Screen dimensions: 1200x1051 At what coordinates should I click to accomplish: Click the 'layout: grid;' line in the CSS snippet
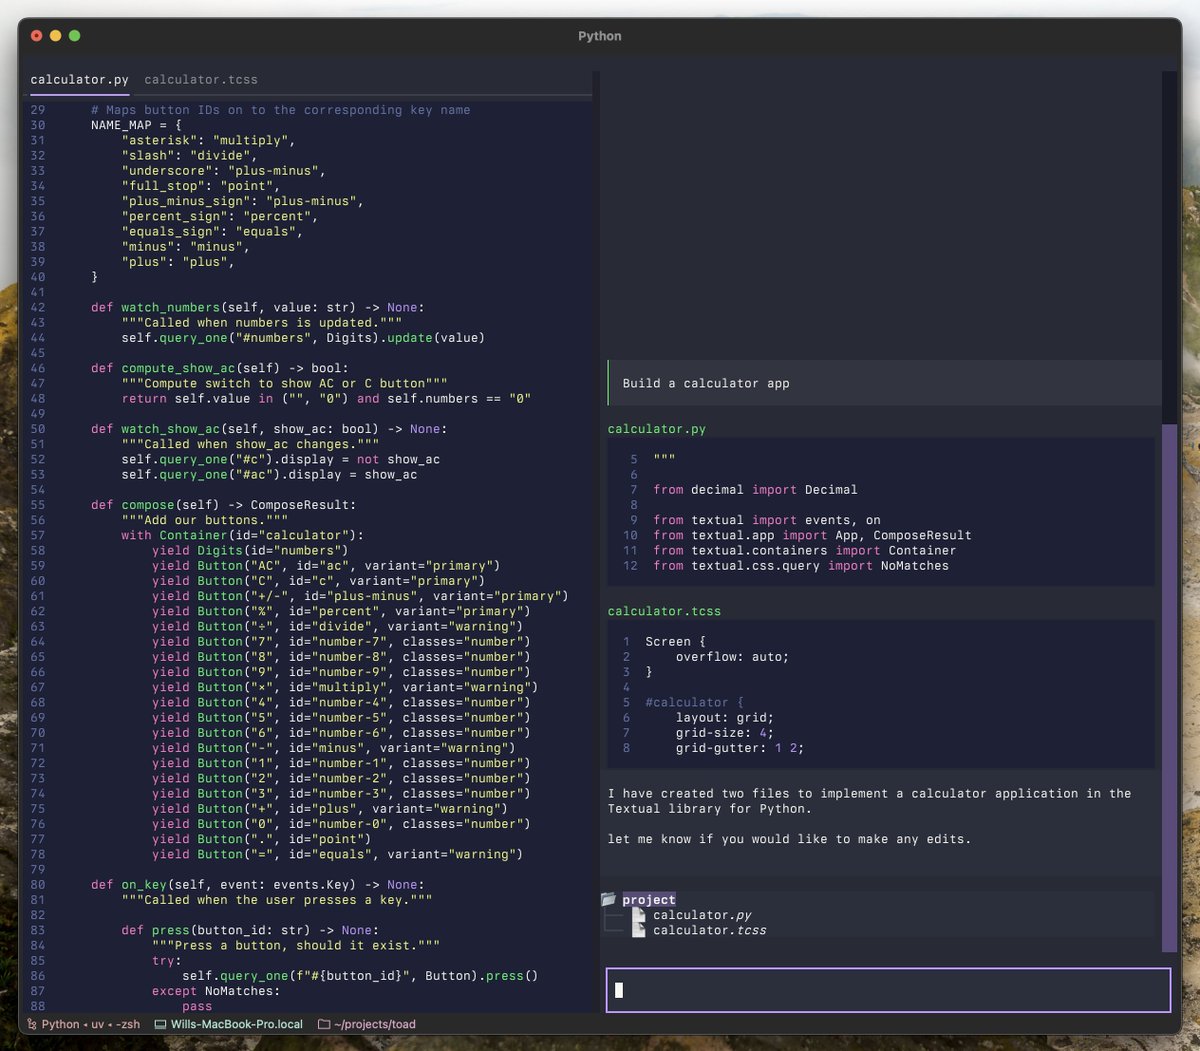[725, 718]
